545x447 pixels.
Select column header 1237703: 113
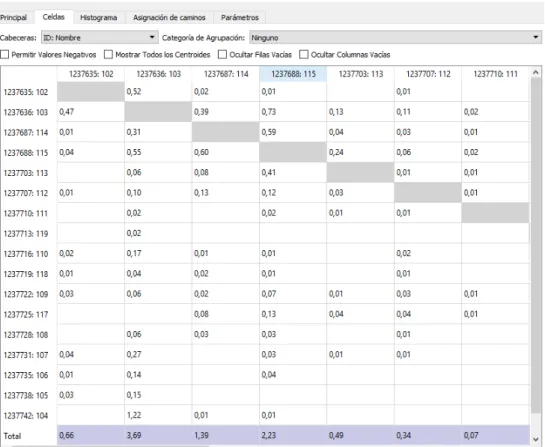pyautogui.click(x=361, y=74)
